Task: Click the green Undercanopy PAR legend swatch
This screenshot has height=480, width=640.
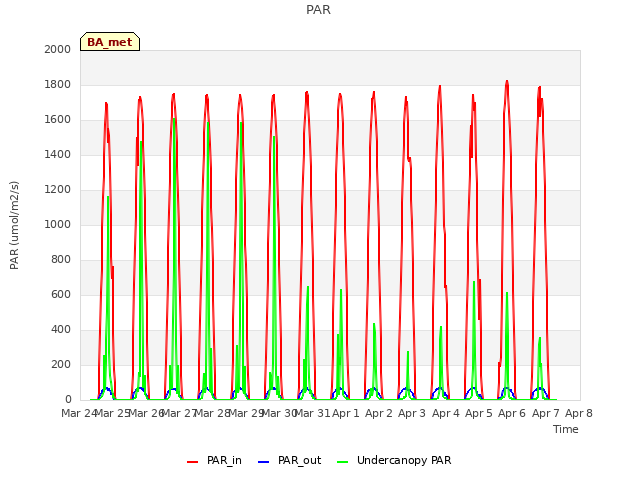Action: coord(343,462)
